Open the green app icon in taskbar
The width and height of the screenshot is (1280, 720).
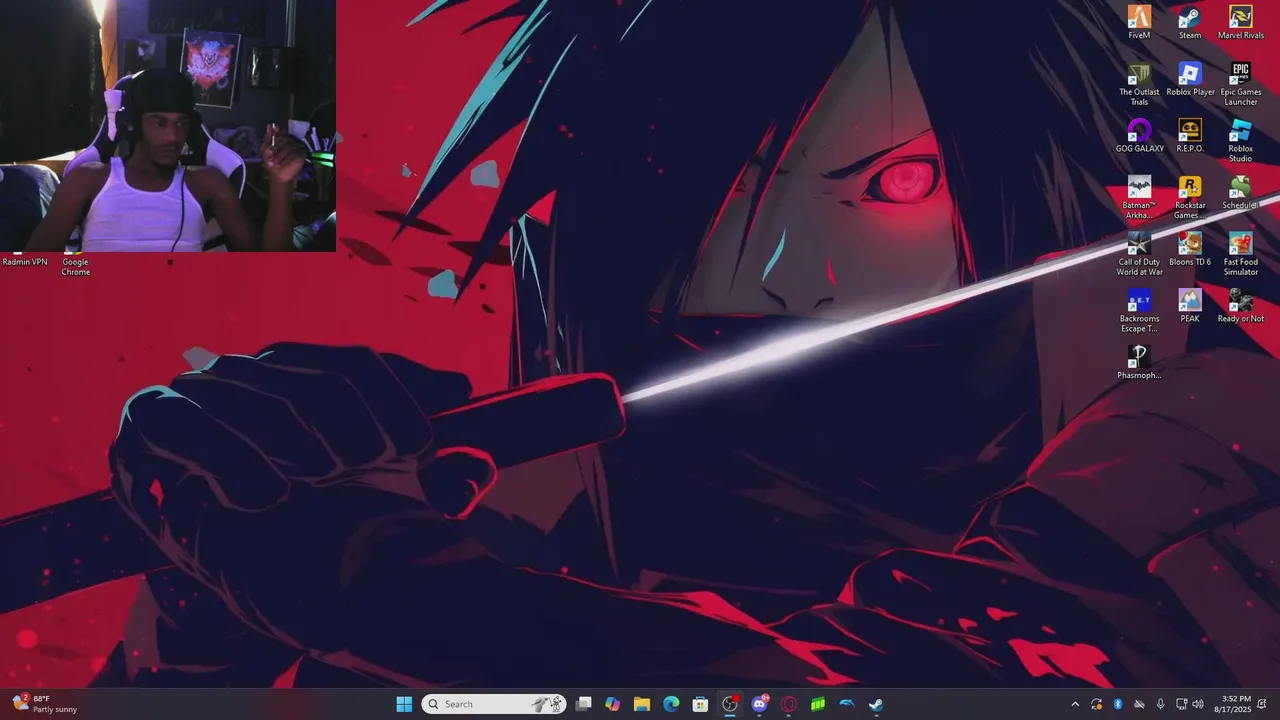pyautogui.click(x=818, y=704)
